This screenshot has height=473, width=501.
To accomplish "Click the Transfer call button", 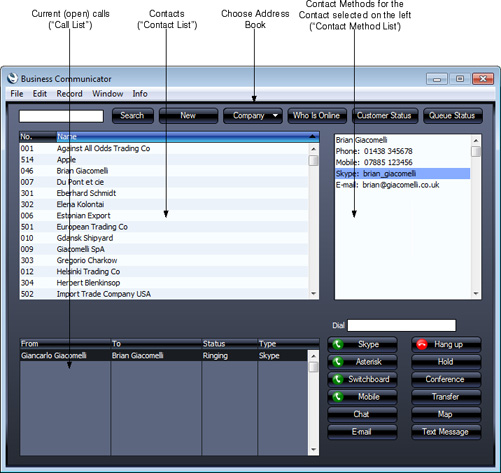I will coord(446,397).
